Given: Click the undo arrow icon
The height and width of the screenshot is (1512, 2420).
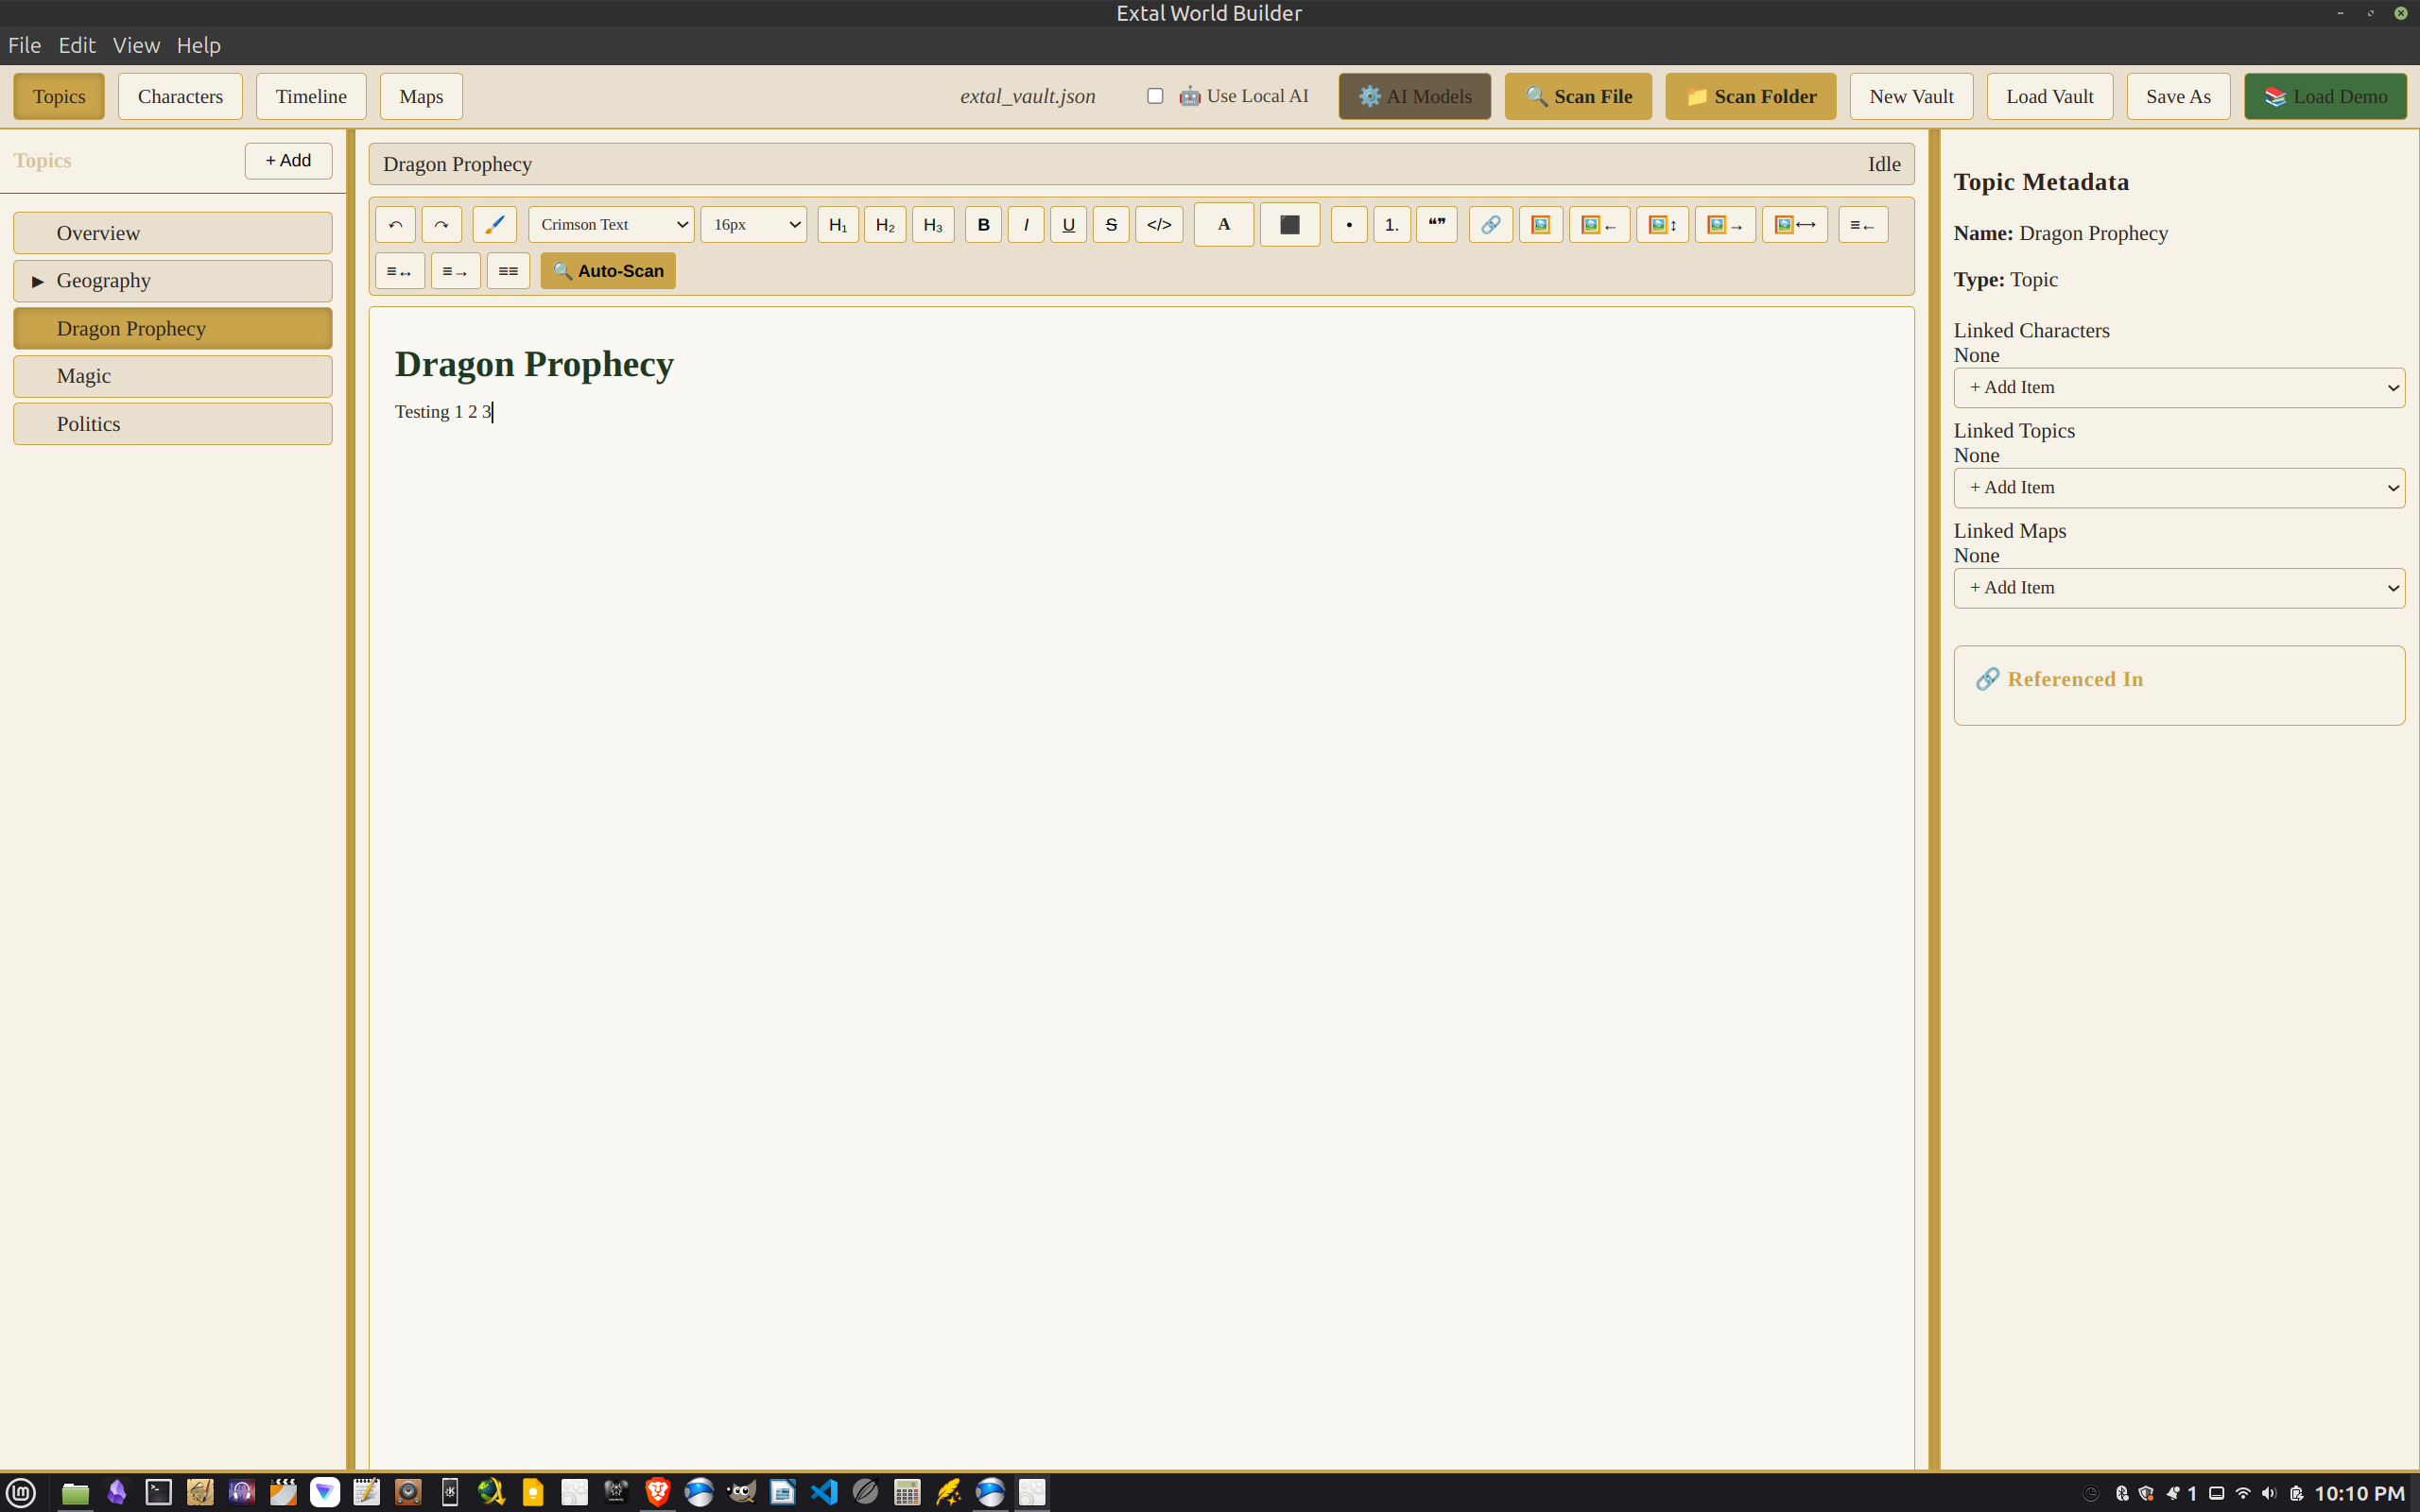Looking at the screenshot, I should pos(395,224).
